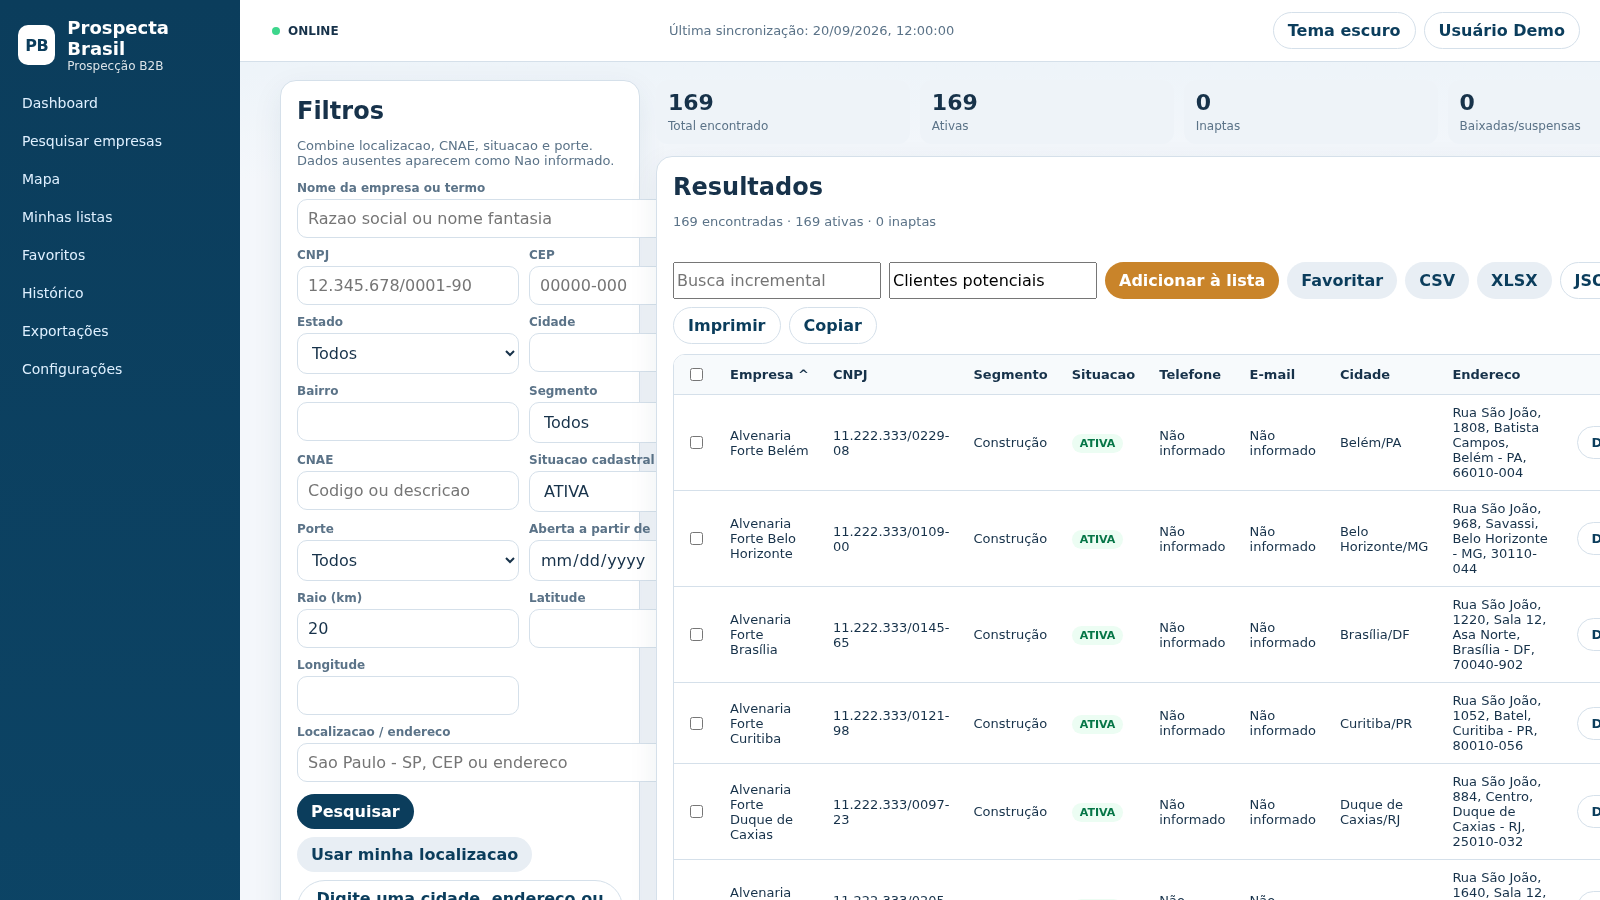The height and width of the screenshot is (900, 1600).
Task: Open Situacao cadastral dropdown showing ATIVA
Action: pos(592,491)
